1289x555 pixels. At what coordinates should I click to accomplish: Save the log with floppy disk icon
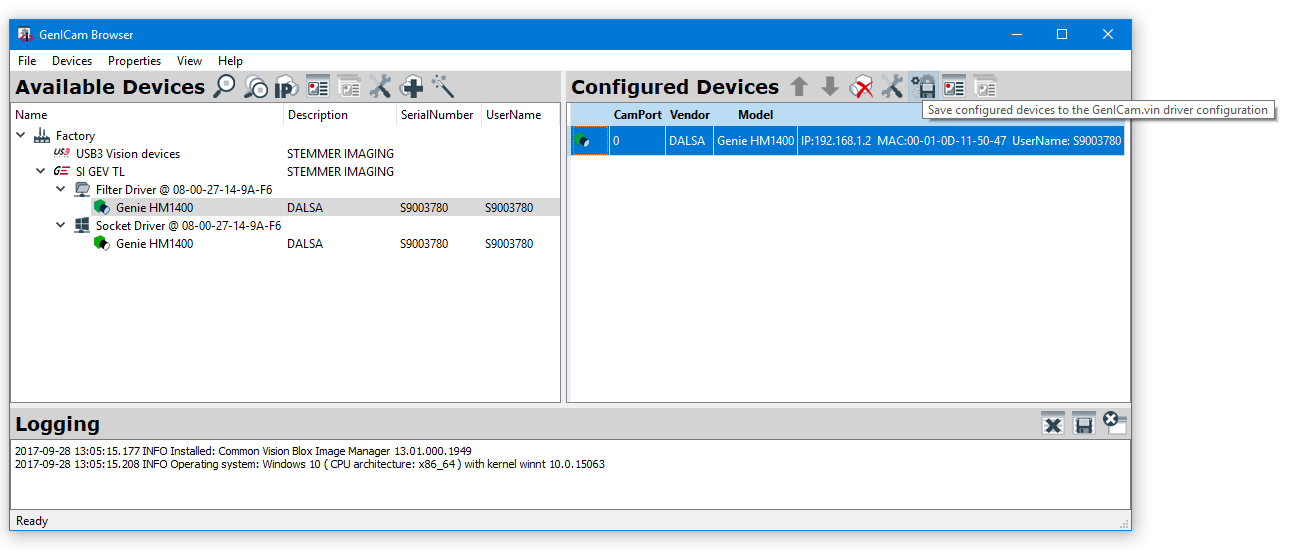point(1084,424)
